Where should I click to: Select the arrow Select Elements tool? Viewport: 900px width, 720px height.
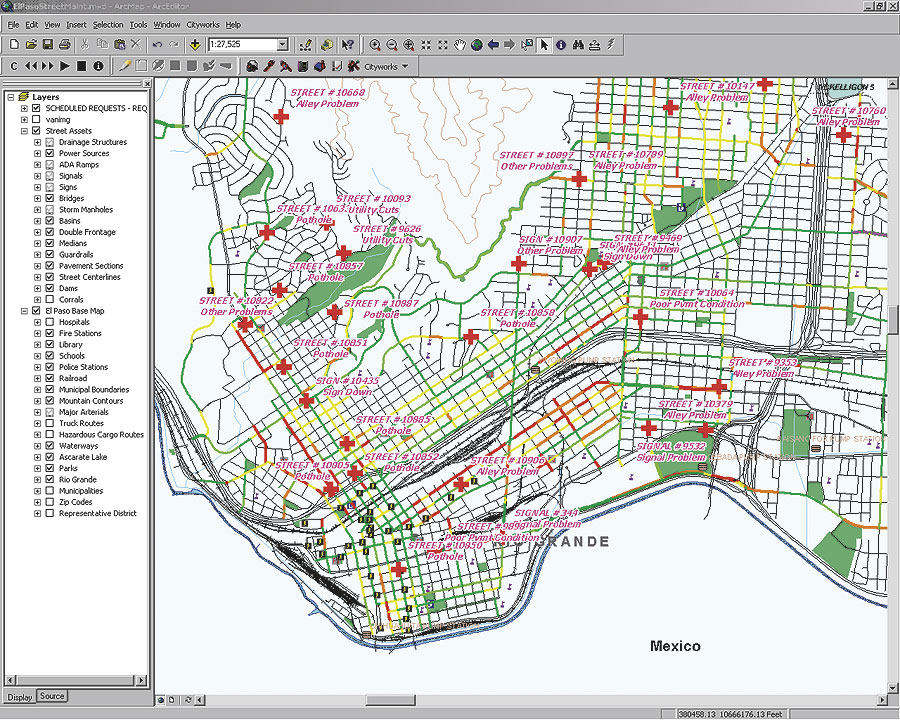coord(544,45)
